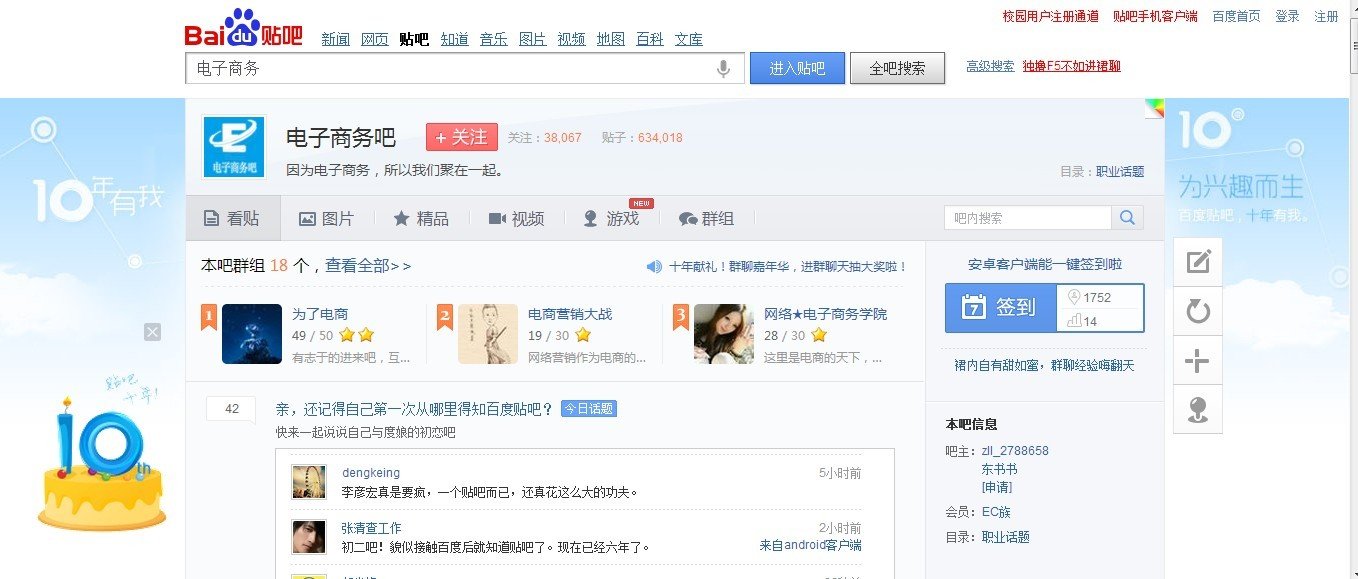This screenshot has width=1358, height=579.
Task: Open the 网络★电子商务学院 group thumbnail
Action: (724, 334)
